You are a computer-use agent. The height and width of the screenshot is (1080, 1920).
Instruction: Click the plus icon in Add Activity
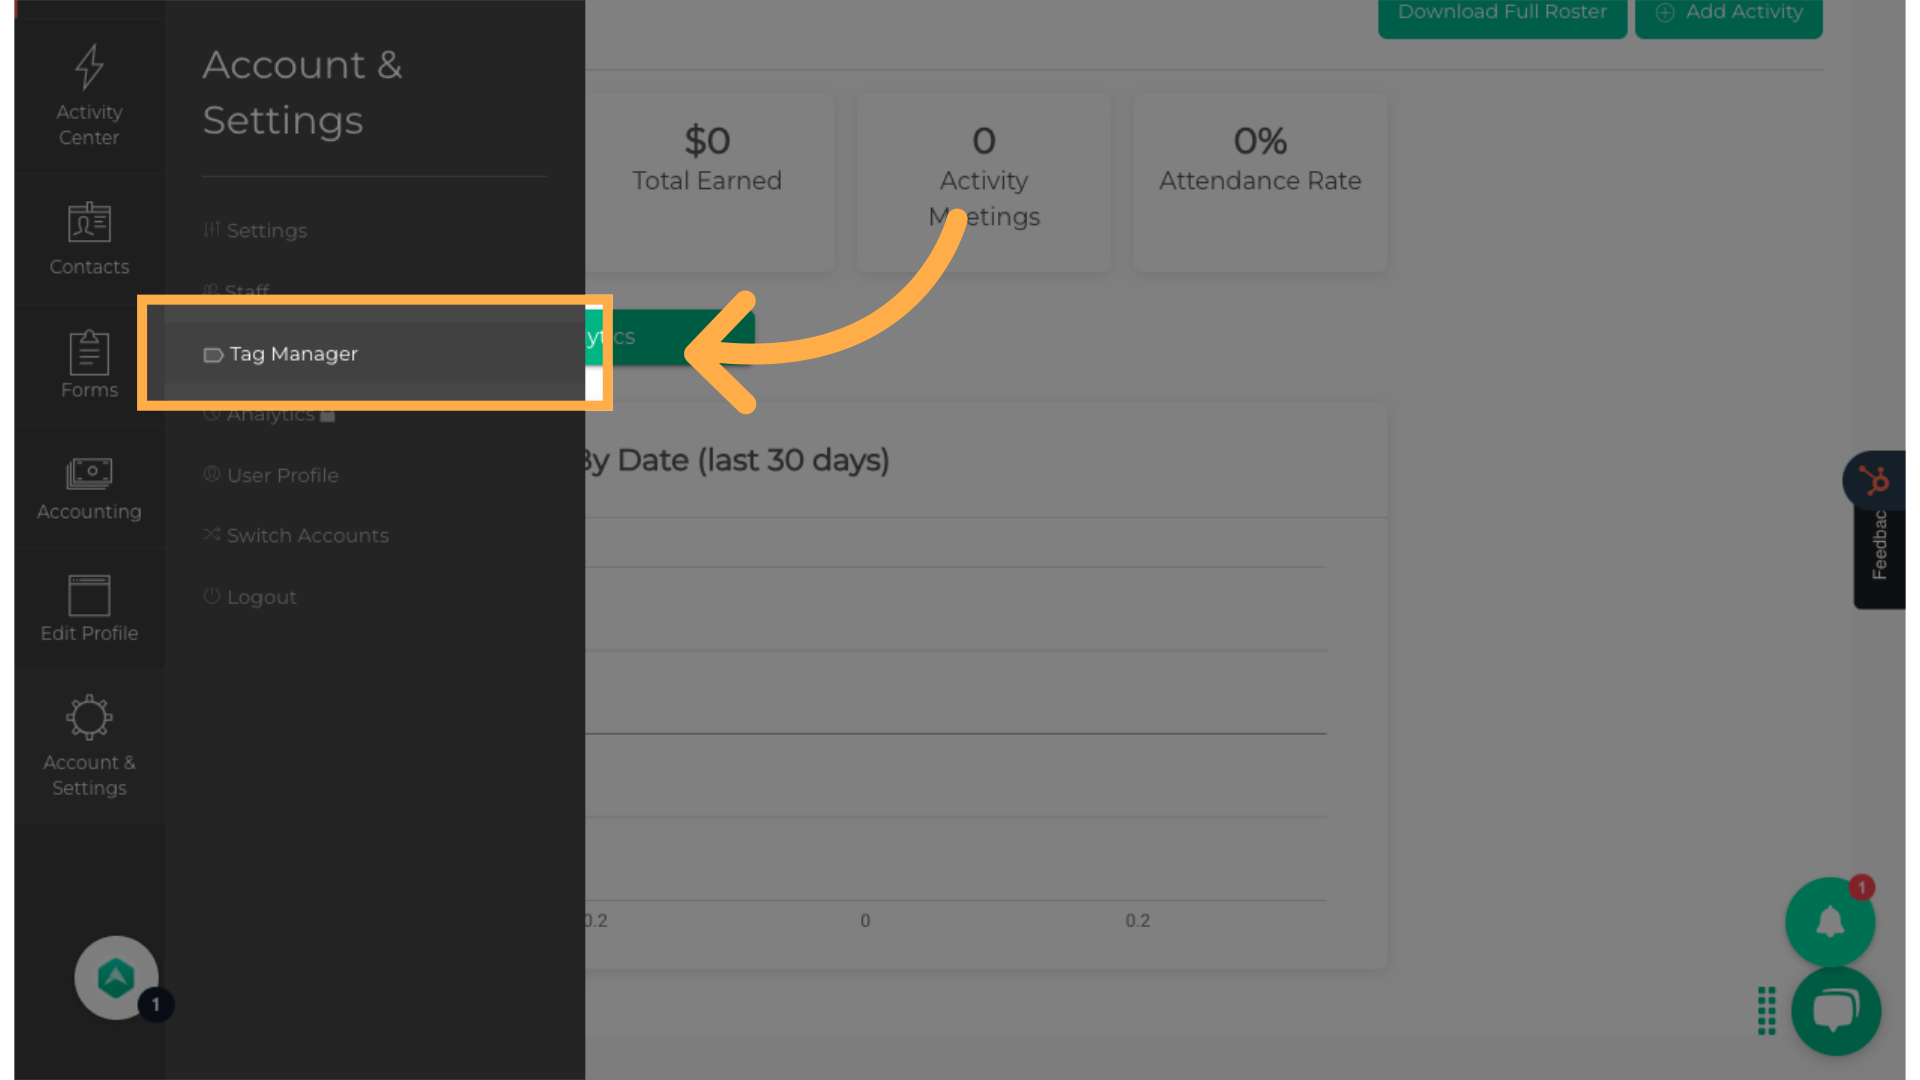point(1665,13)
